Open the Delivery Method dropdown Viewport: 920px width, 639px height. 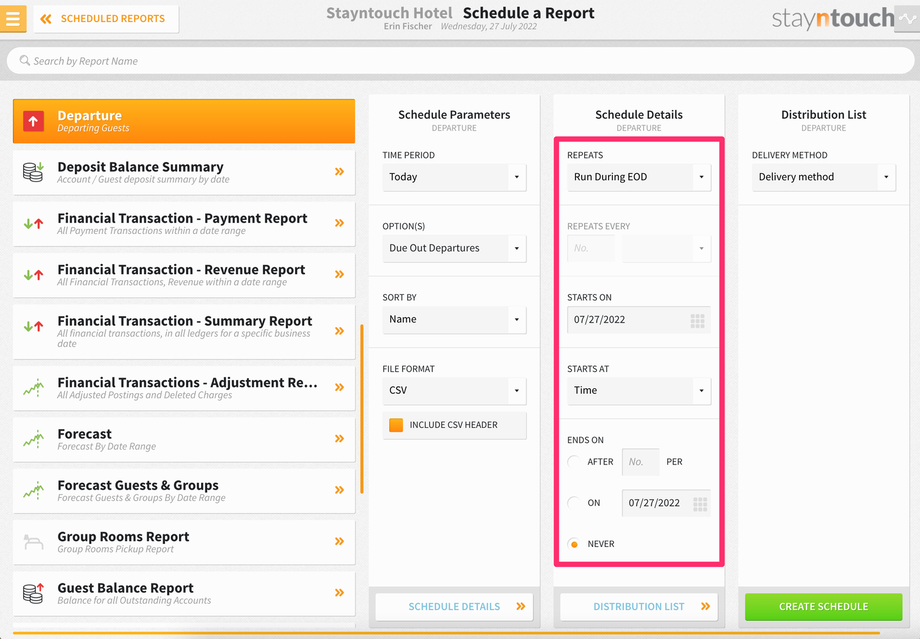(824, 177)
